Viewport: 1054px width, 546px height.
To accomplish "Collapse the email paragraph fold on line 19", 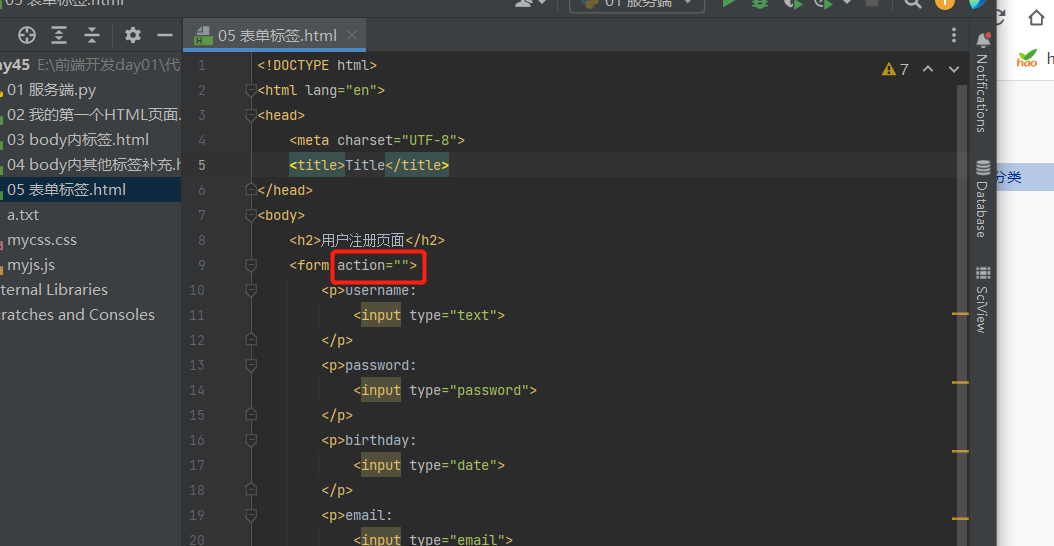I will point(251,515).
